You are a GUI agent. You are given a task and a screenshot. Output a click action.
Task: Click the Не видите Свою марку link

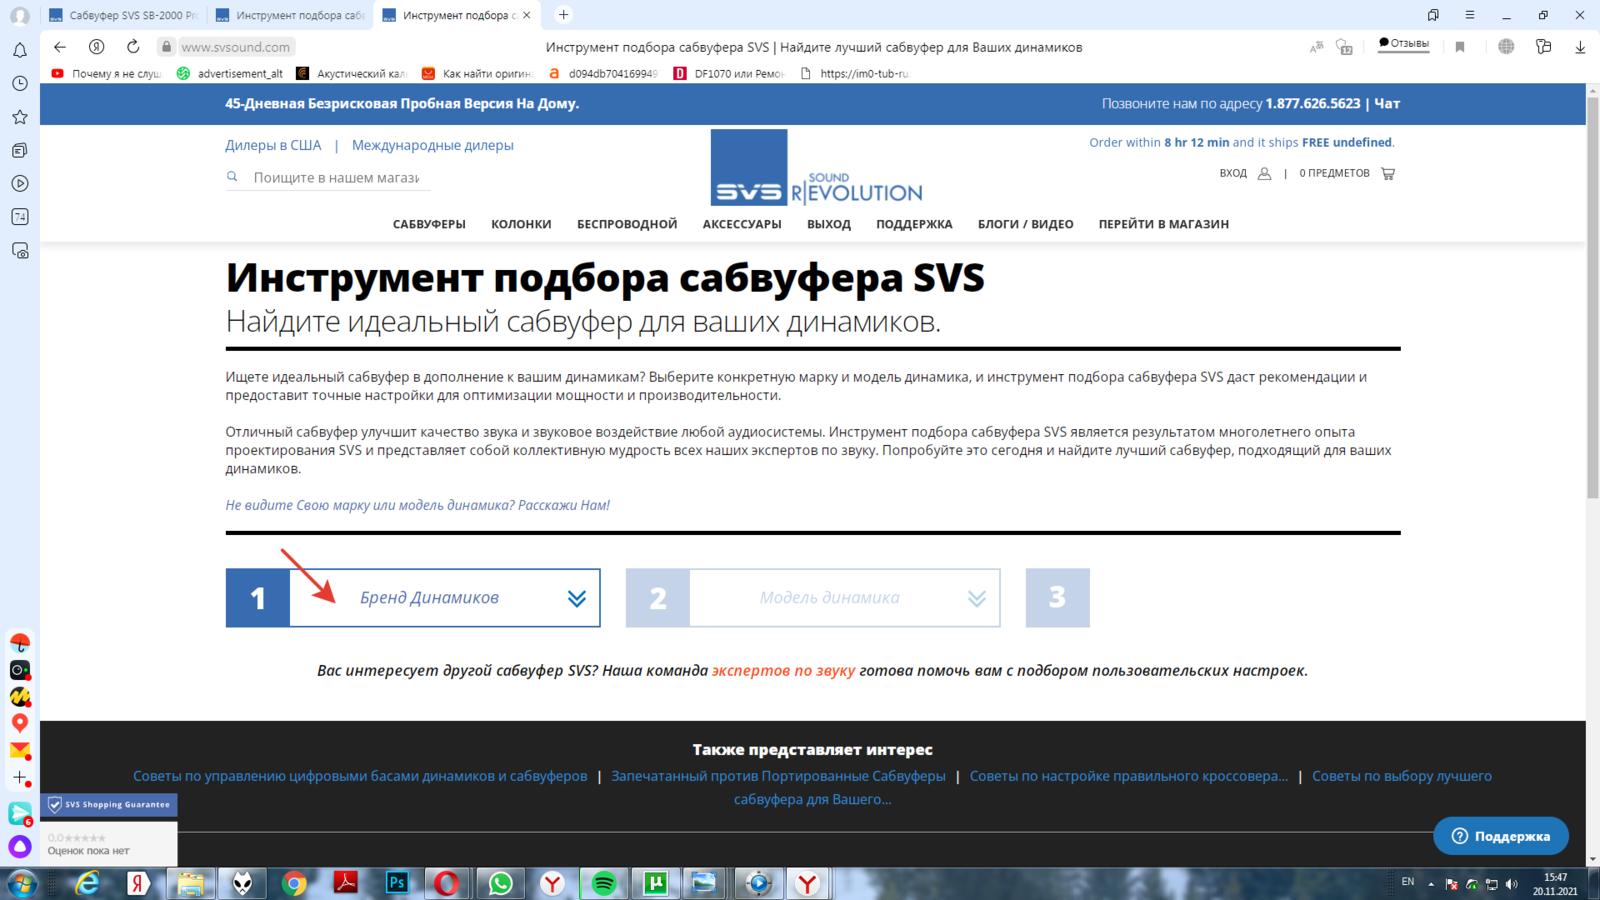pos(417,505)
